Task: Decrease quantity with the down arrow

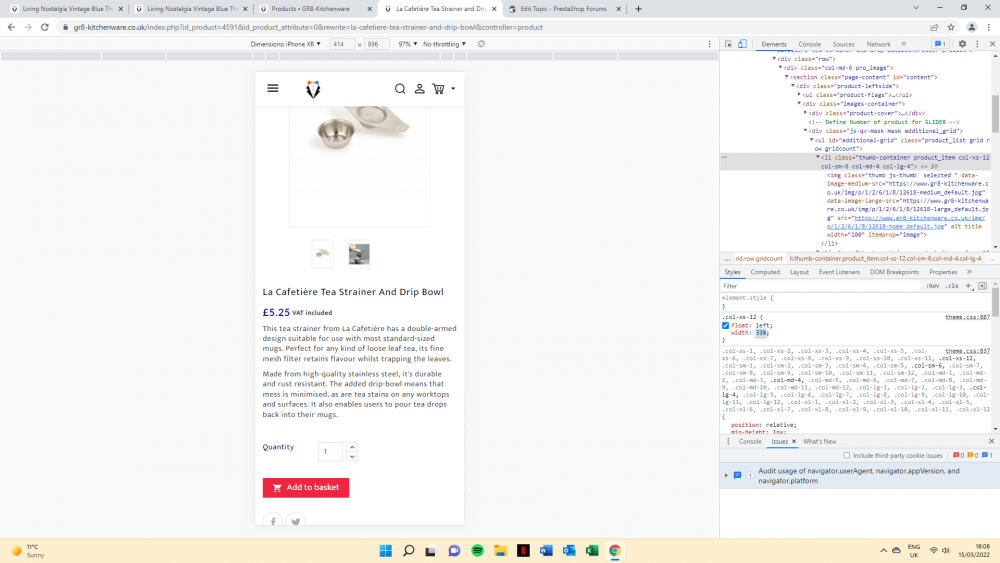Action: tap(352, 457)
